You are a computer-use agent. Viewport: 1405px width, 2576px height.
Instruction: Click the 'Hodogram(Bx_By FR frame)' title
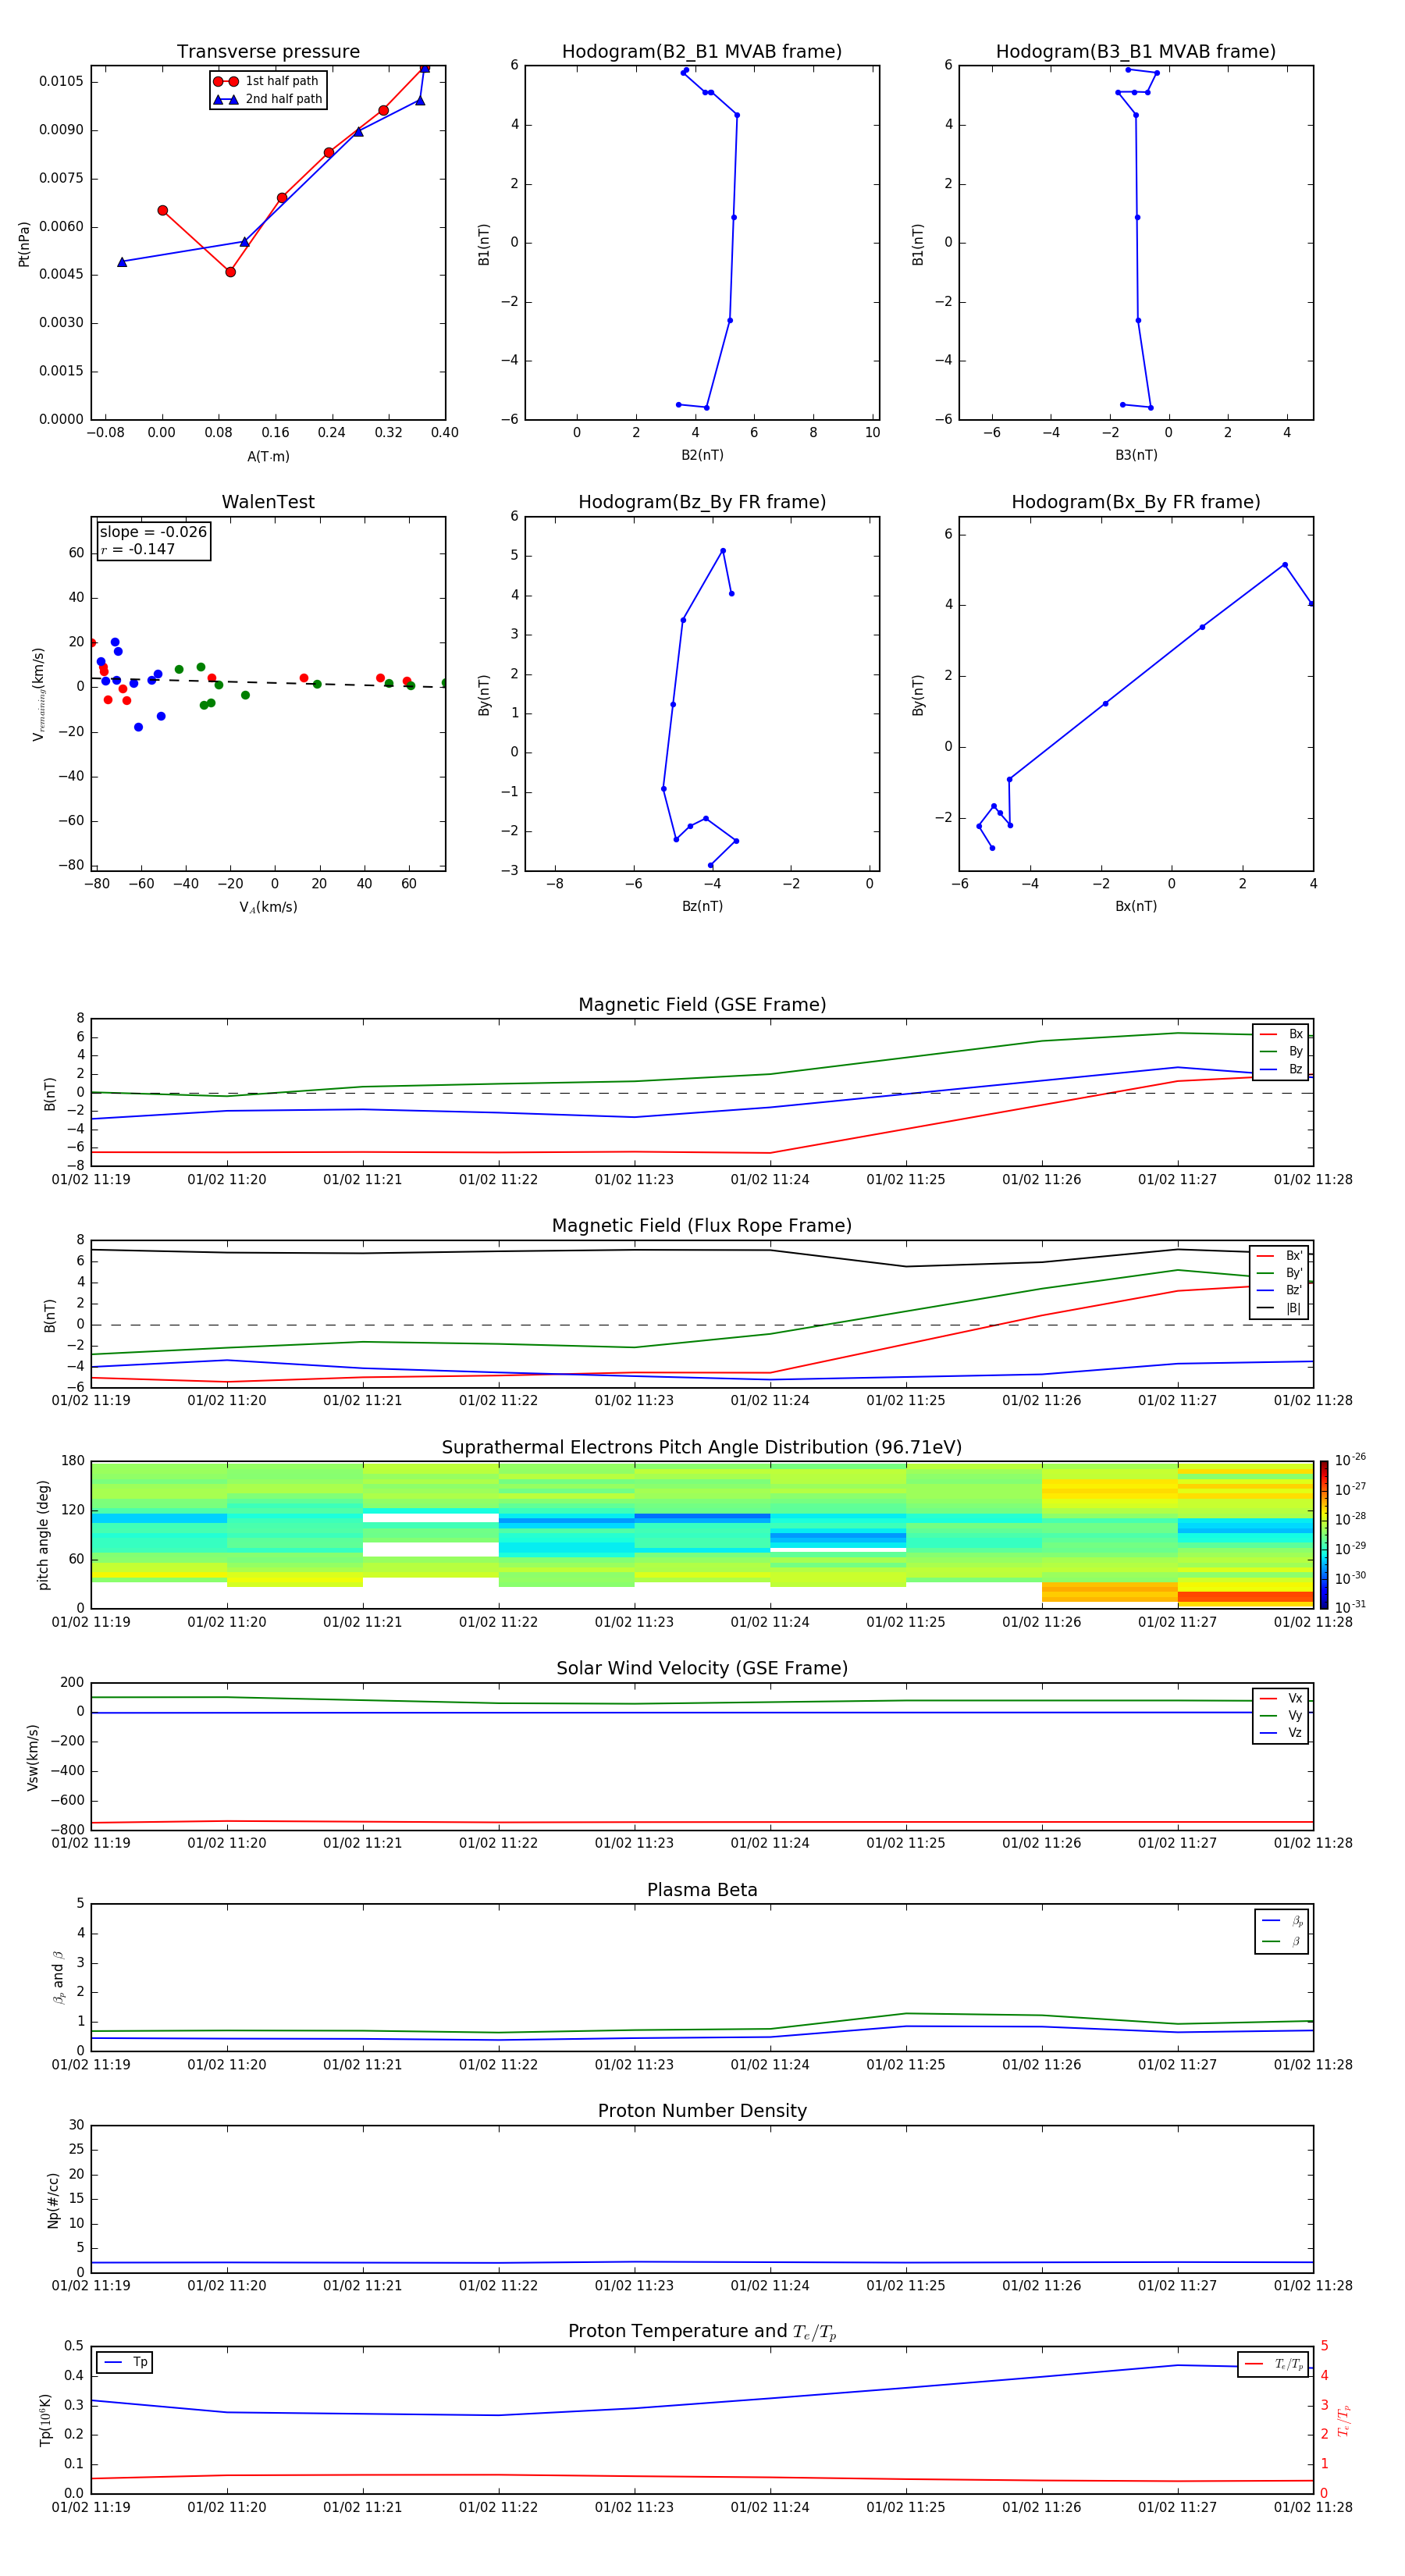(1136, 502)
